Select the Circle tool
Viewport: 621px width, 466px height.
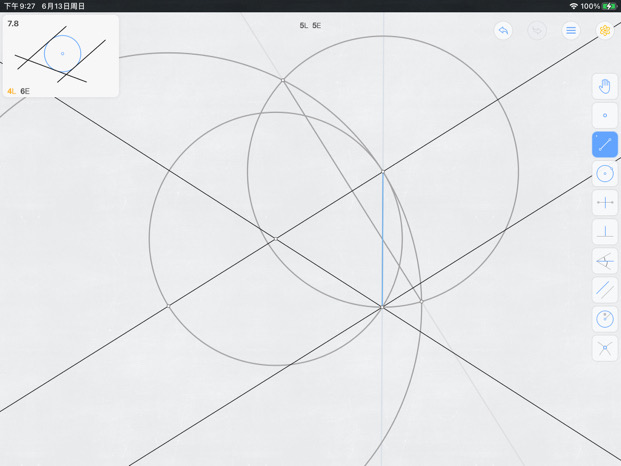[605, 173]
